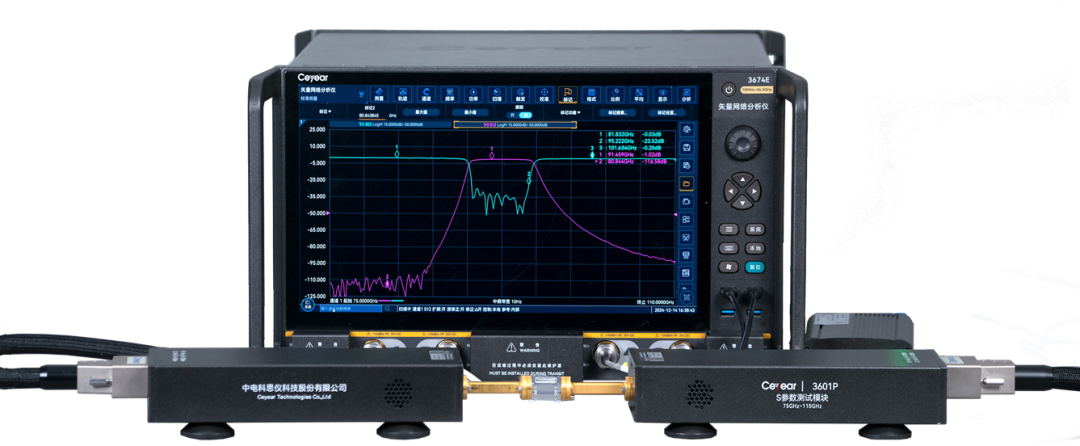The height and width of the screenshot is (446, 1080).
Task: Open the 标记功能 (Marker Function) dropdown
Action: 570,113
